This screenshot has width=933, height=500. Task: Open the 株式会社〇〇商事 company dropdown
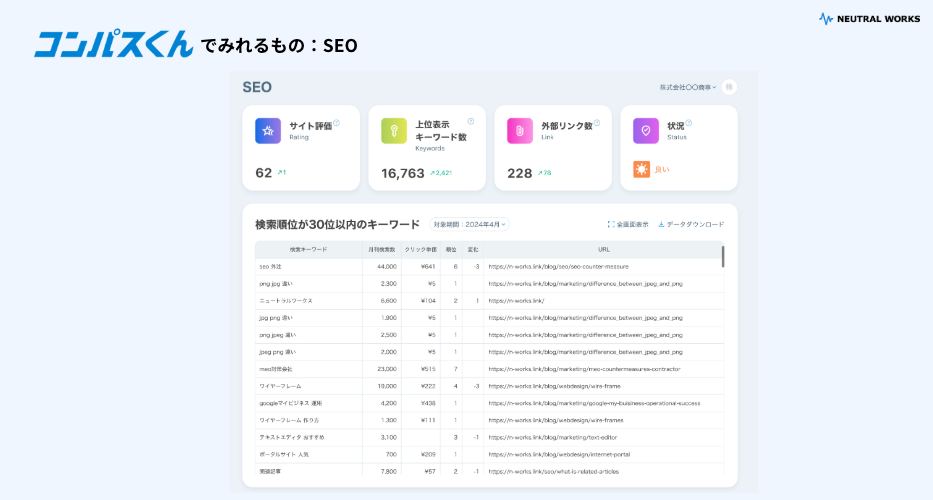688,88
